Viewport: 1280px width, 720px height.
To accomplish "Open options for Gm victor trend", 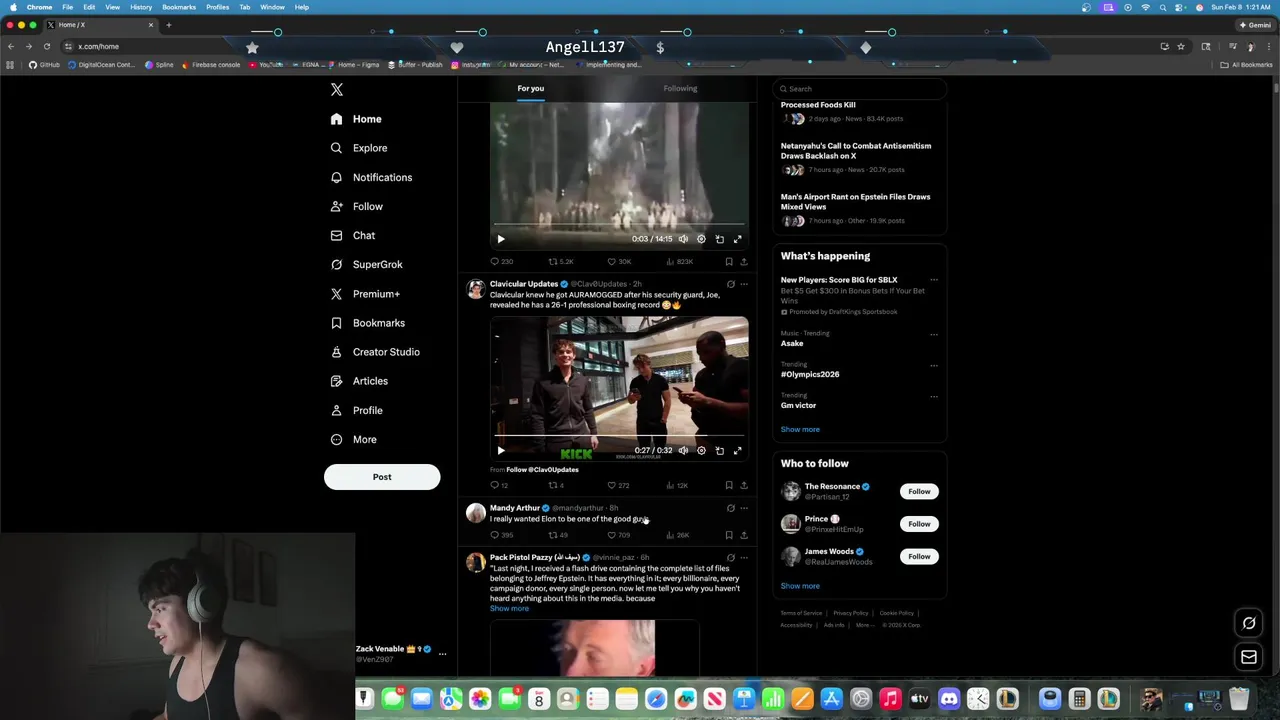I will (x=933, y=395).
